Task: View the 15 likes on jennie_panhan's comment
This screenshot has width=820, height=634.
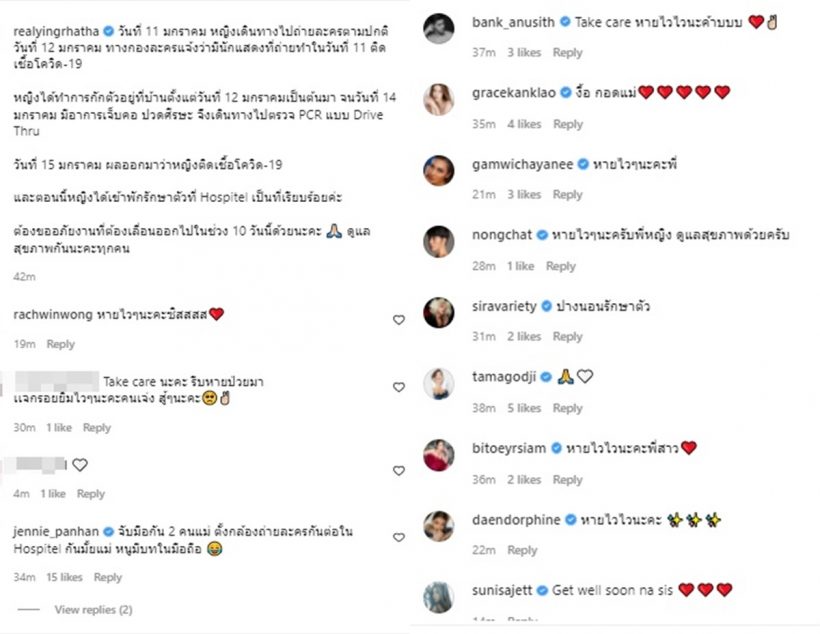Action: click(x=65, y=577)
